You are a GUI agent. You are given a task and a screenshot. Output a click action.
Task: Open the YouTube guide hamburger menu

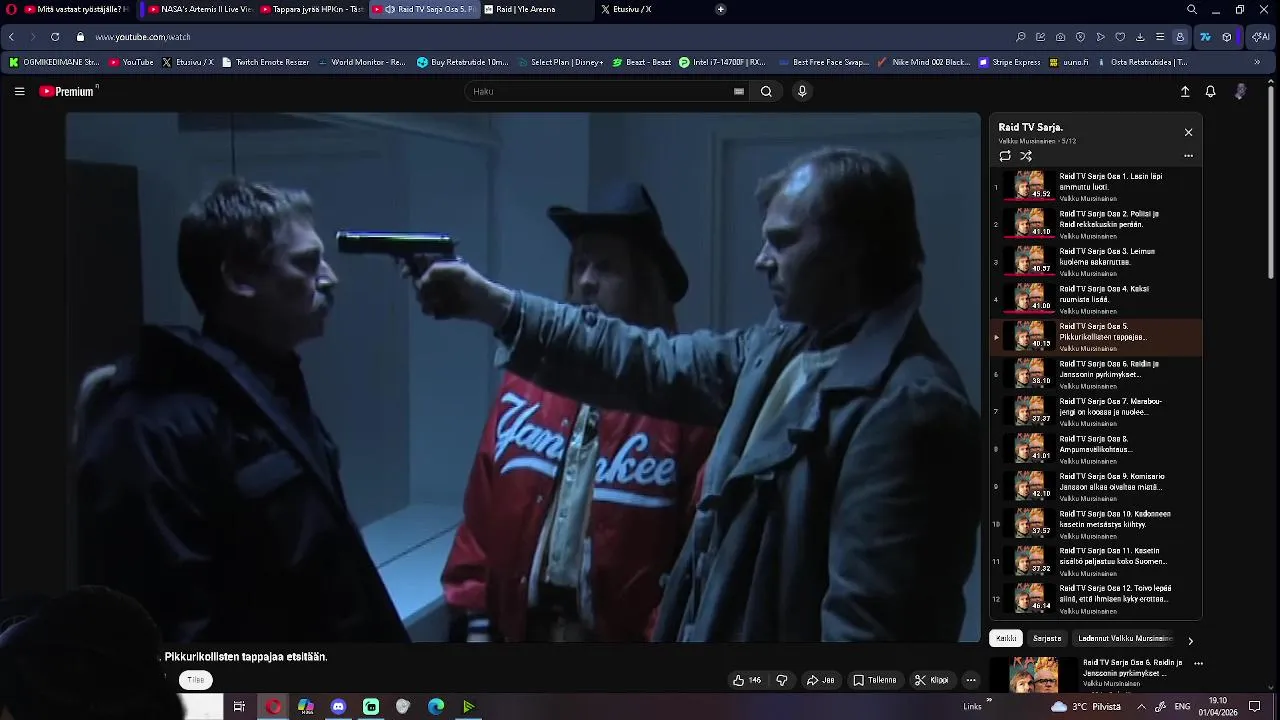tap(19, 91)
